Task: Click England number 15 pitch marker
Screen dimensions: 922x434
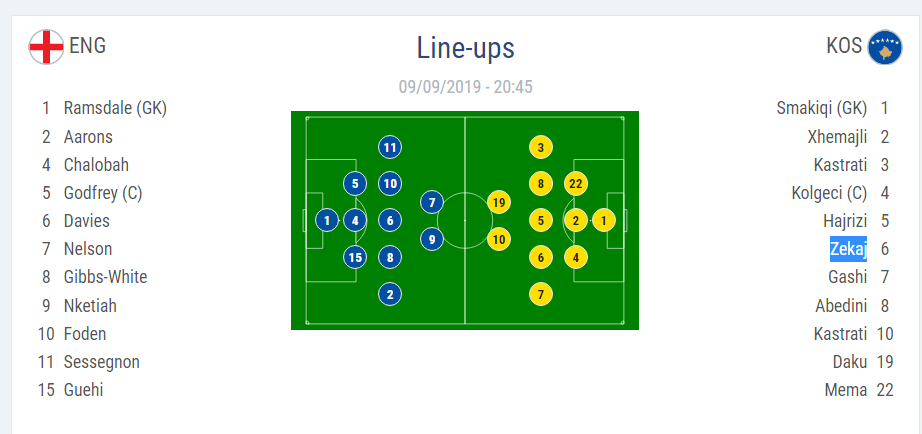Action: 355,257
